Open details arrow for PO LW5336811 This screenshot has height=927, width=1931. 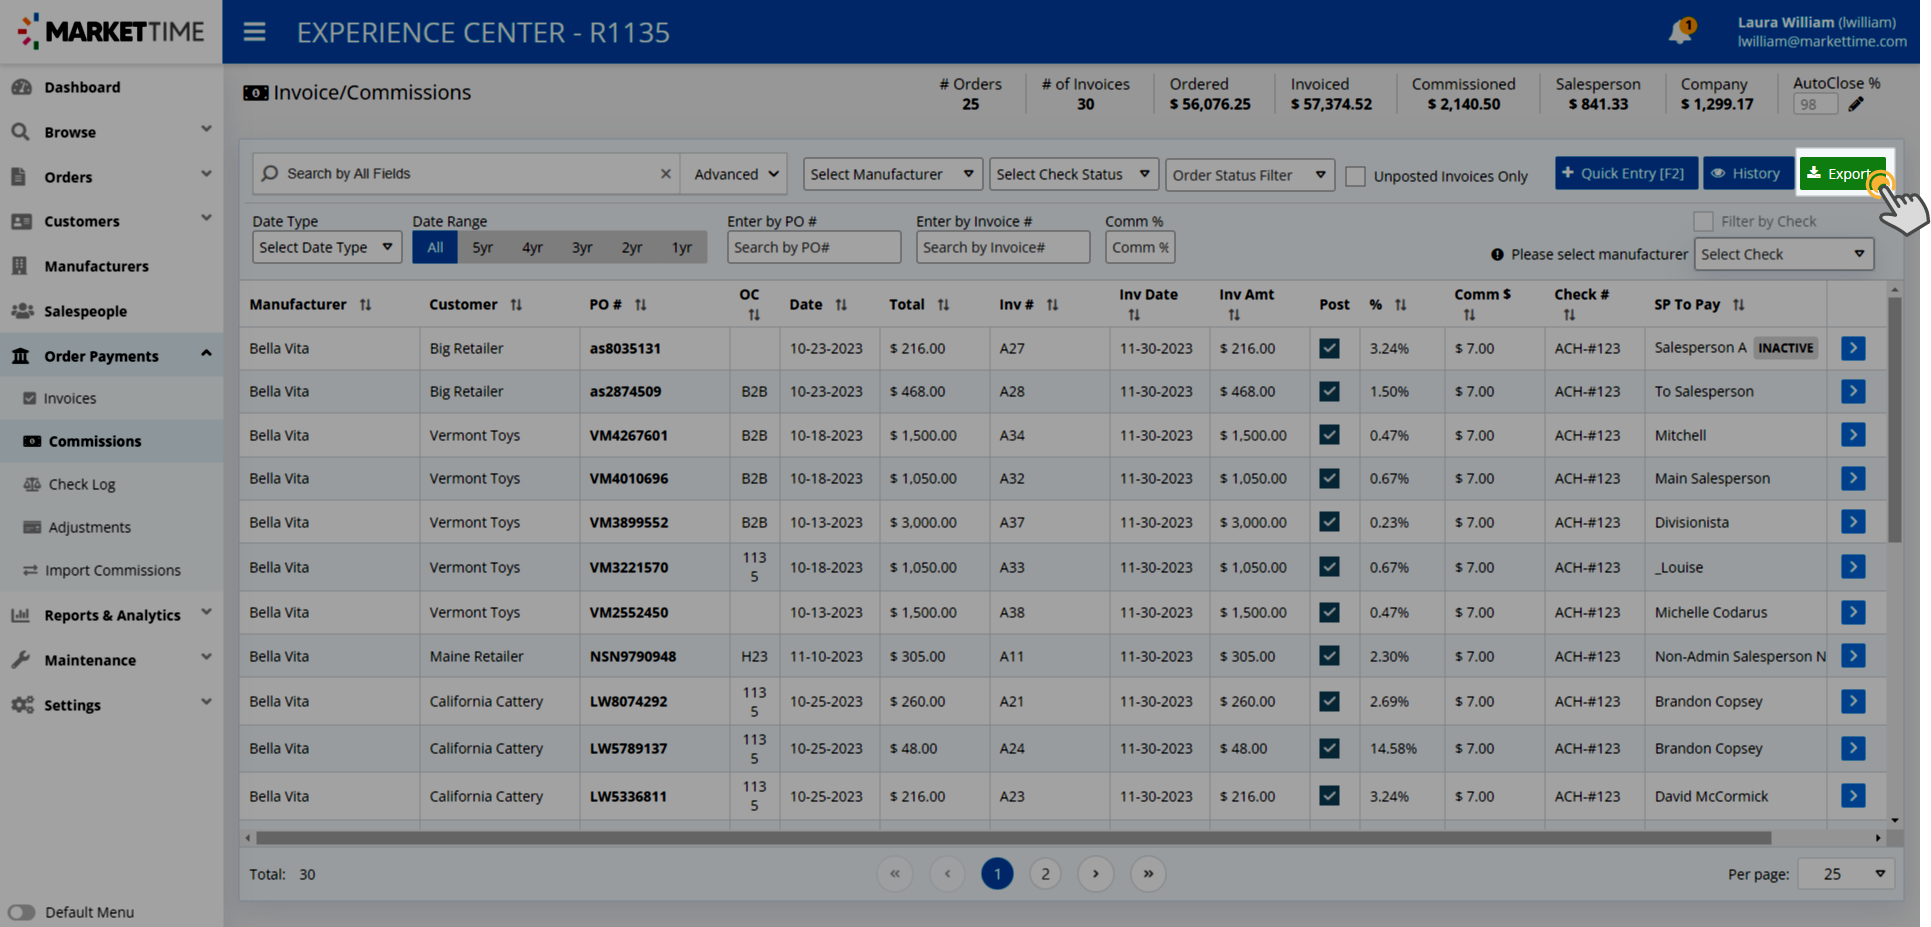(x=1853, y=796)
